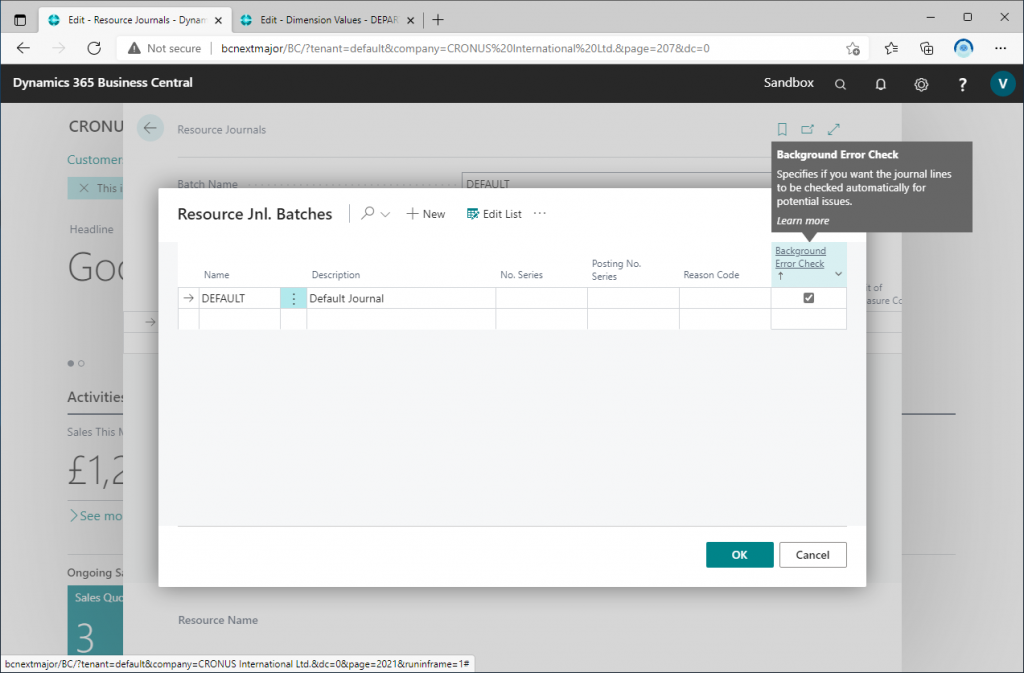Show row actions for DEFAULT batch
Screen dimensions: 1024x673
tap(293, 298)
